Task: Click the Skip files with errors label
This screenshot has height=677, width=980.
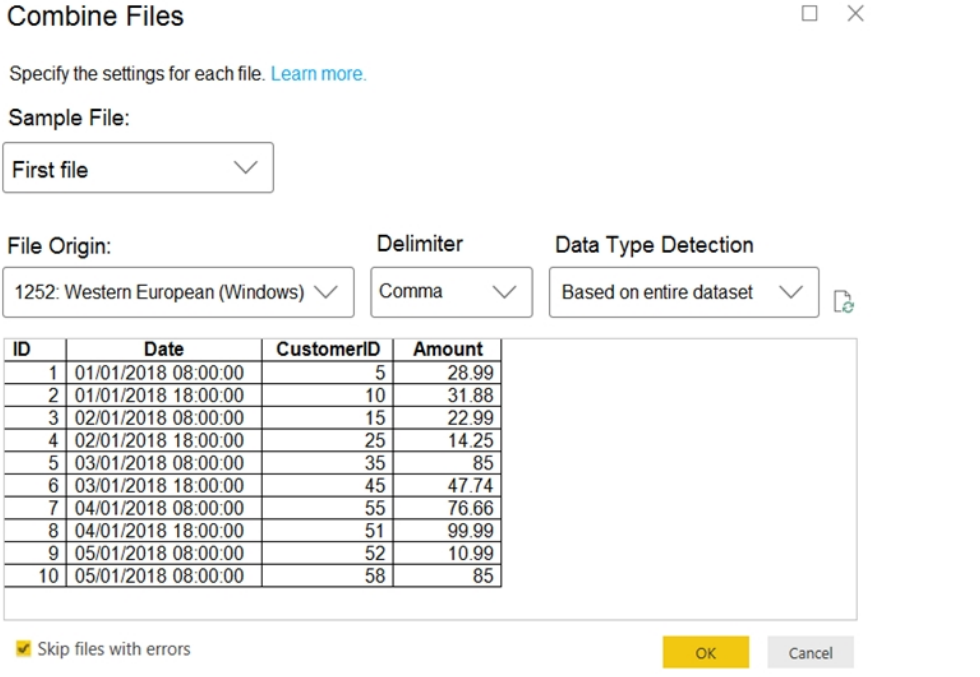Action: [114, 649]
